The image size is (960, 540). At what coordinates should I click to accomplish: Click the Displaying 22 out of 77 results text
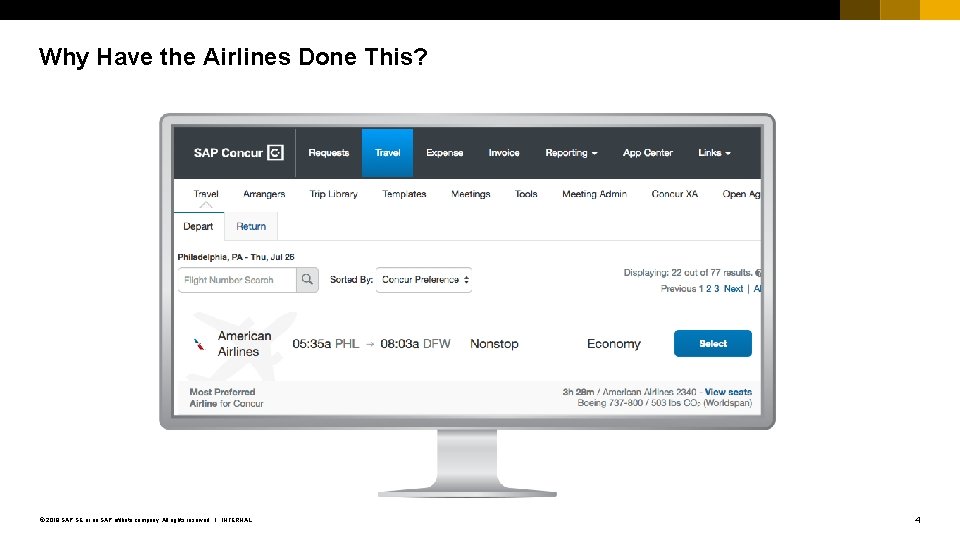[688, 273]
